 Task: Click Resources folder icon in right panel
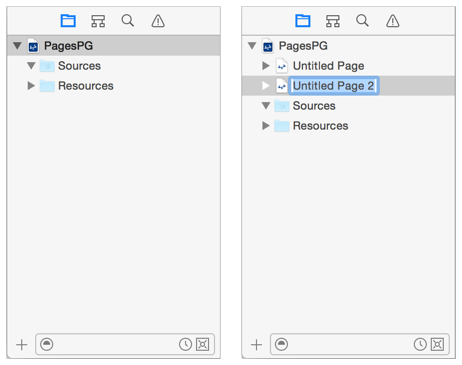(x=282, y=126)
